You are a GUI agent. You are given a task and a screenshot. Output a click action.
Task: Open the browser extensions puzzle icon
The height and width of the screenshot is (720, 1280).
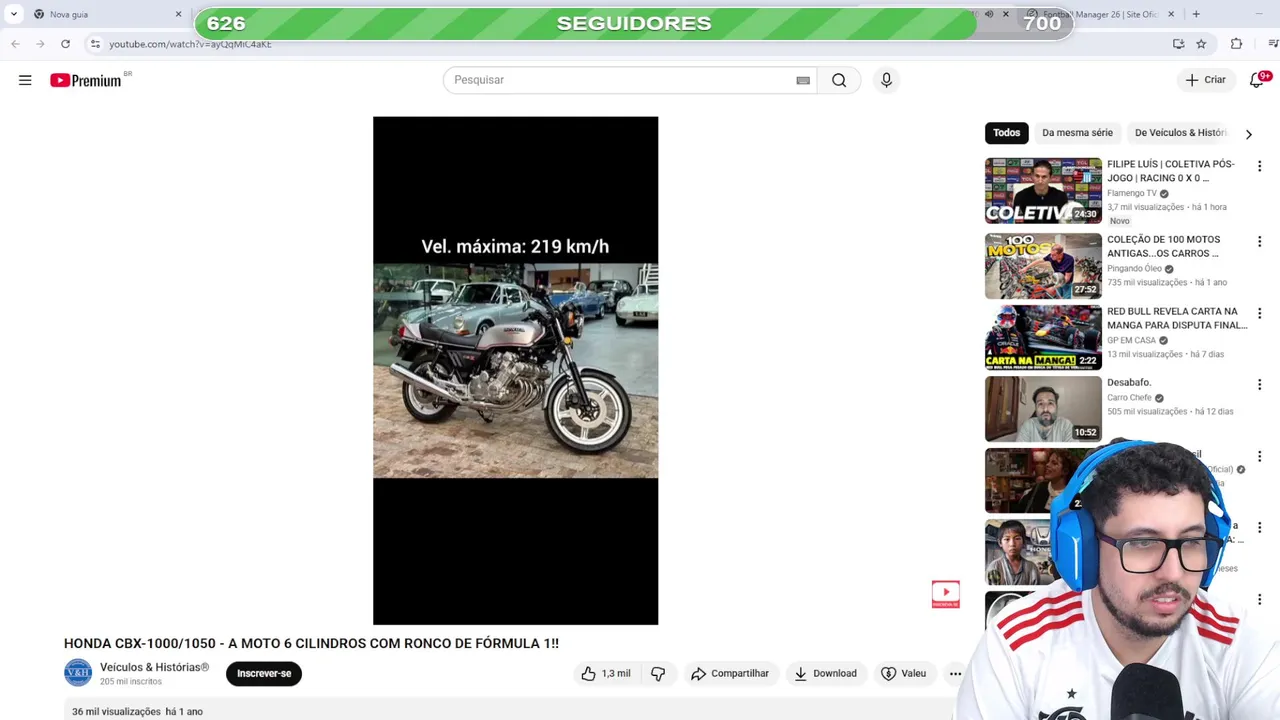(1236, 44)
